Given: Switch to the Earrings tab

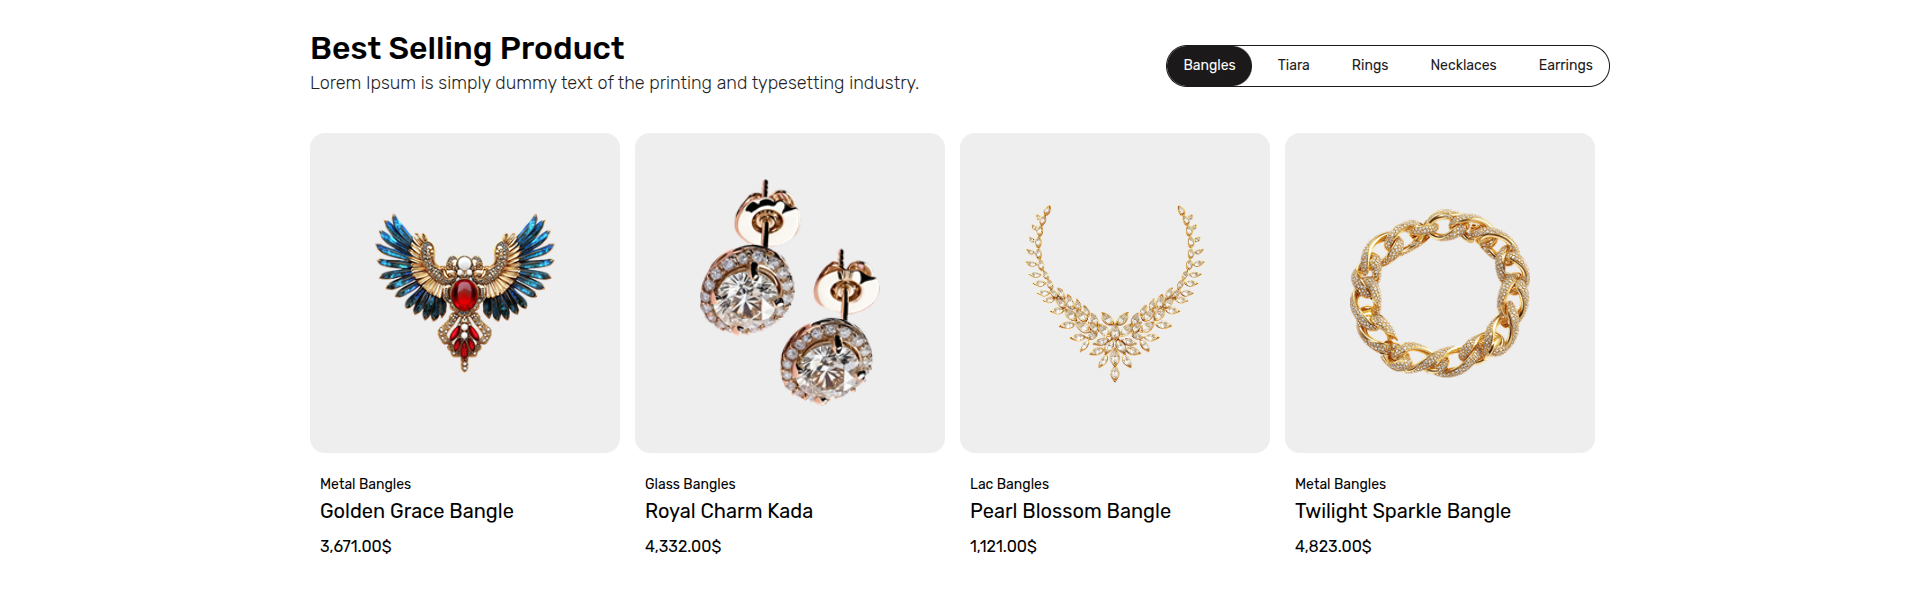Looking at the screenshot, I should [1565, 66].
